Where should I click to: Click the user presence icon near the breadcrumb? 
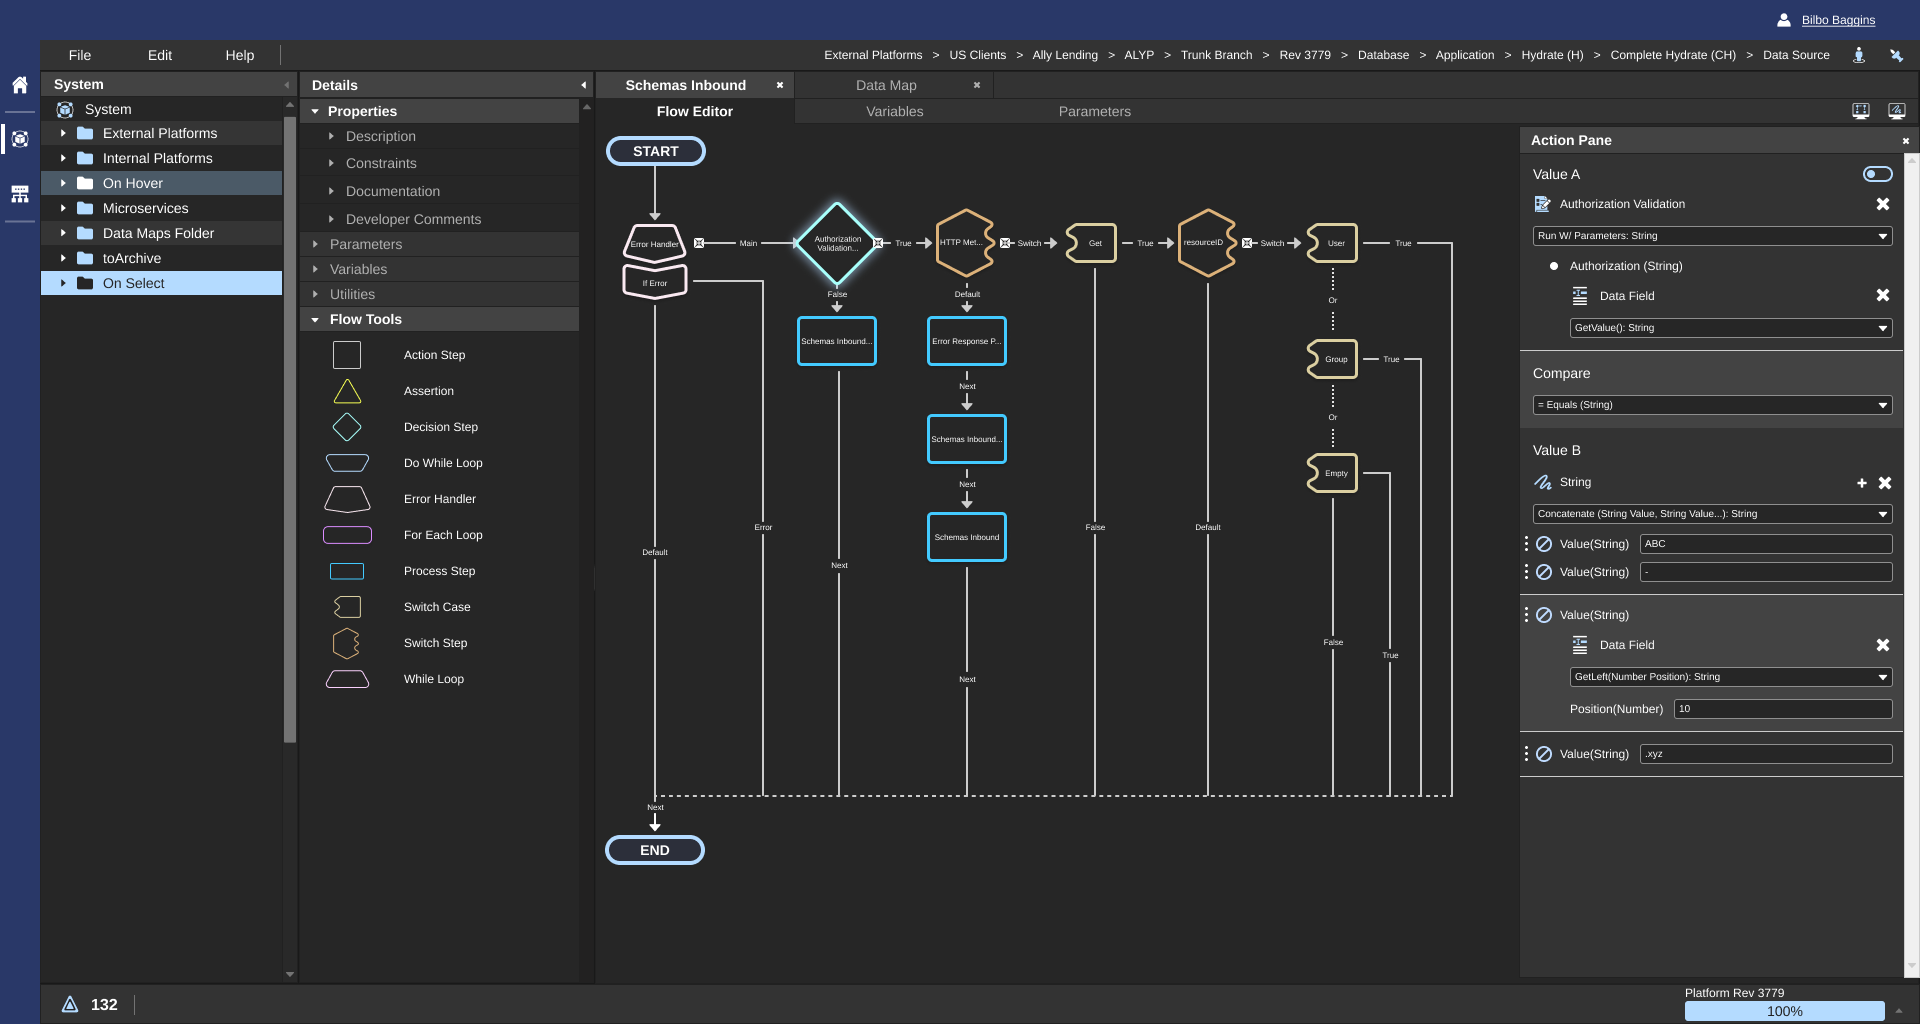point(1859,55)
